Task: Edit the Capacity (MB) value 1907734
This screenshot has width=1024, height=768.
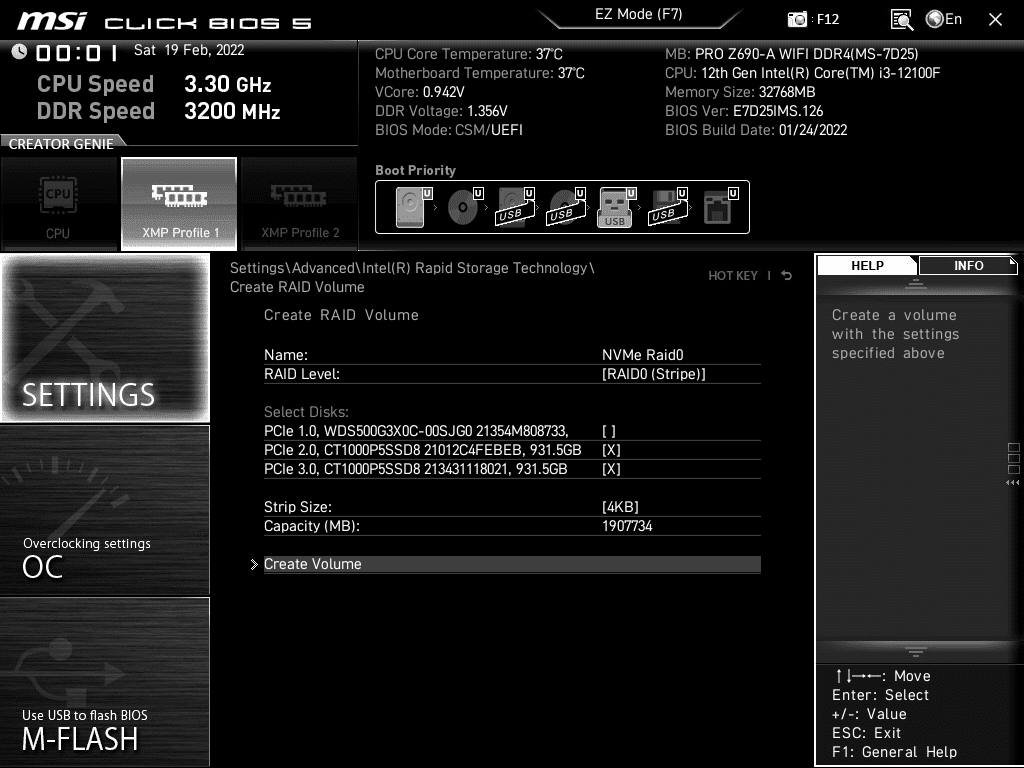Action: pyautogui.click(x=627, y=526)
